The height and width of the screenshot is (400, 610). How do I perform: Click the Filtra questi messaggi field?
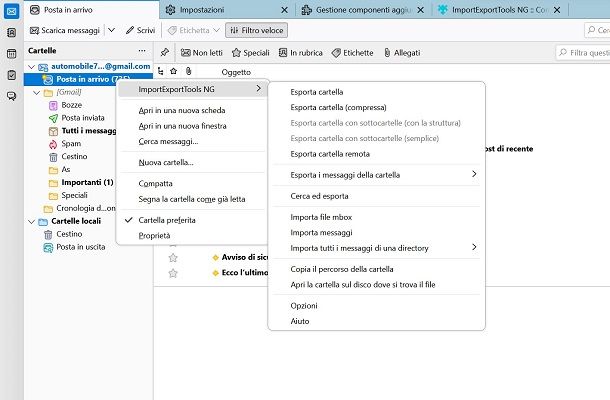click(x=583, y=53)
